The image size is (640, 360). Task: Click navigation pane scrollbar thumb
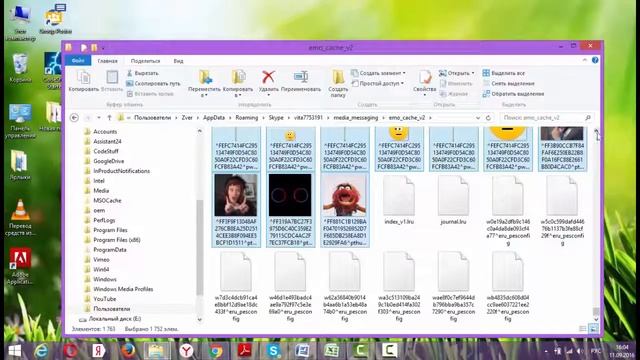click(200, 247)
